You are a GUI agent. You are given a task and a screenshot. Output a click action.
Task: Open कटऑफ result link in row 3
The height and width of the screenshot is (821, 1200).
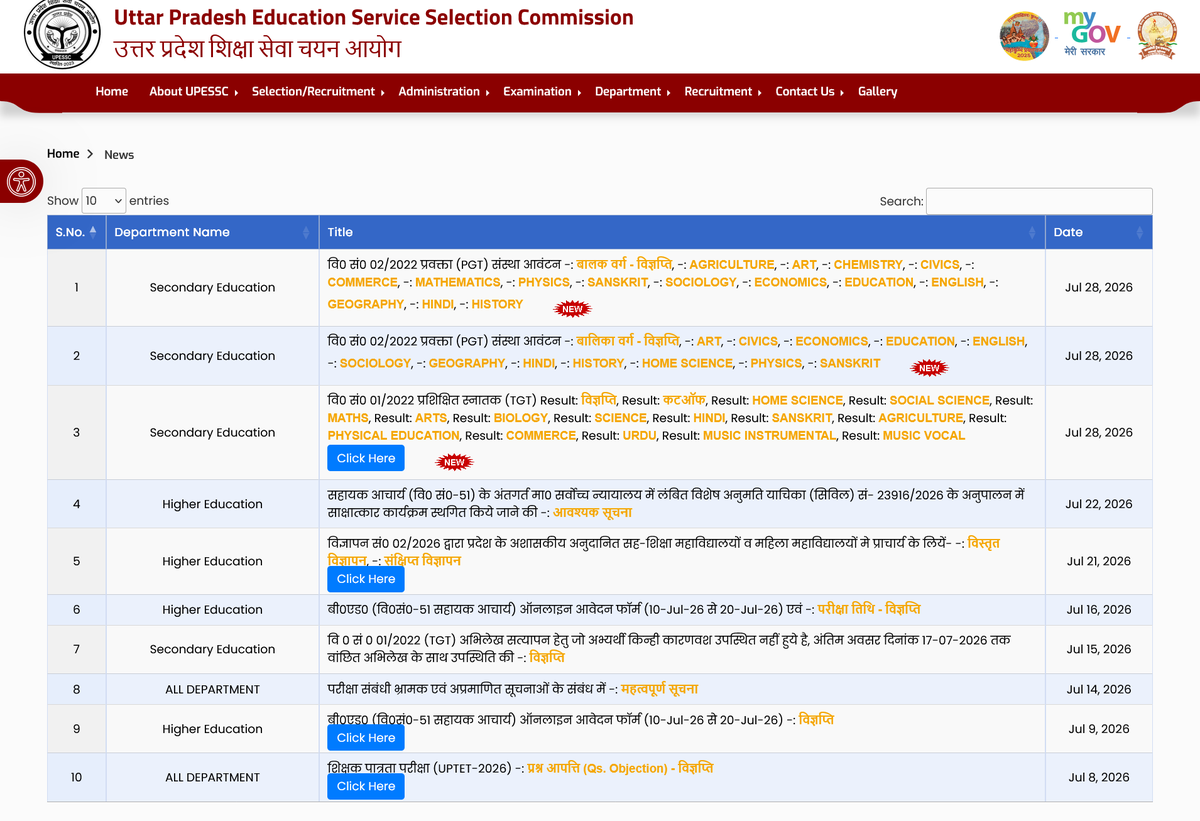pos(684,400)
